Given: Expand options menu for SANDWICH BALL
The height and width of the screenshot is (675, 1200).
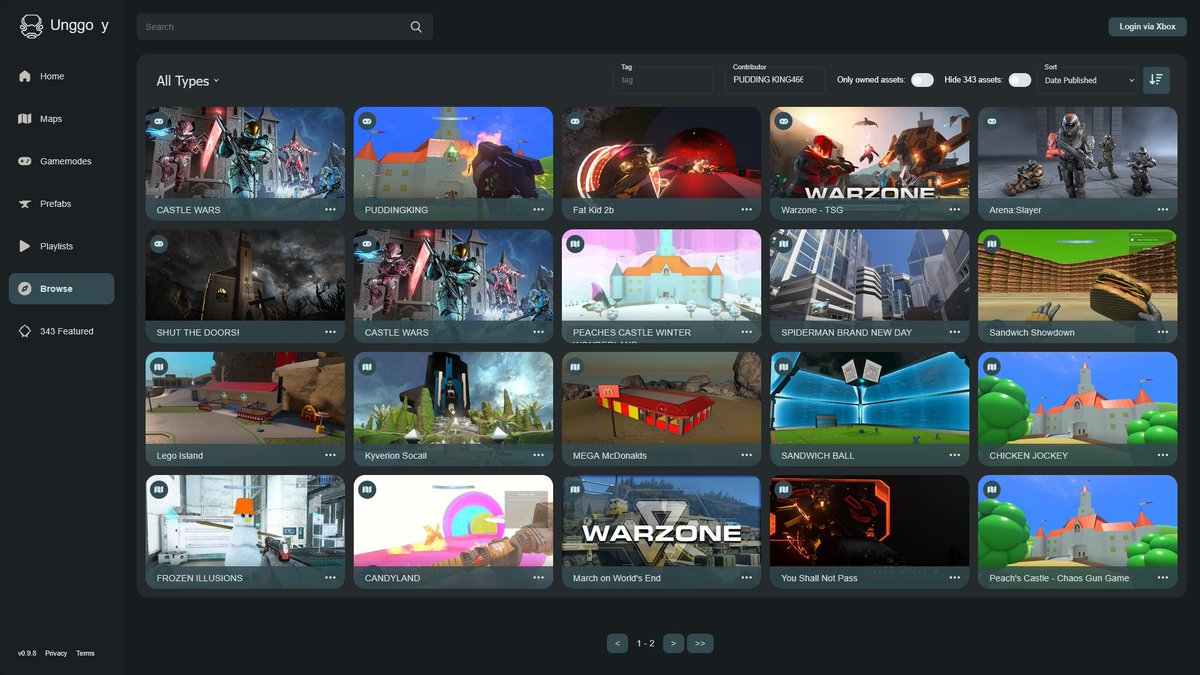Looking at the screenshot, I should click(x=954, y=455).
